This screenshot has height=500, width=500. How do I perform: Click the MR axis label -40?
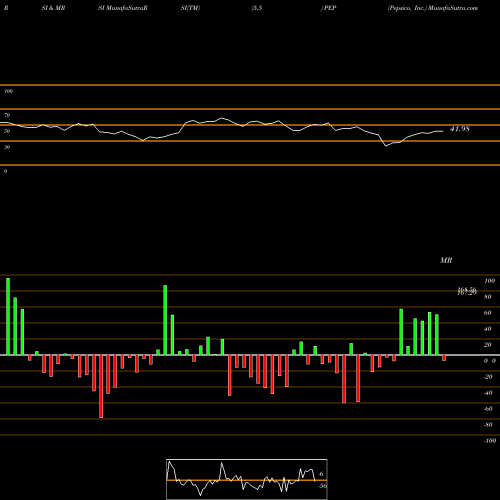coord(488,393)
